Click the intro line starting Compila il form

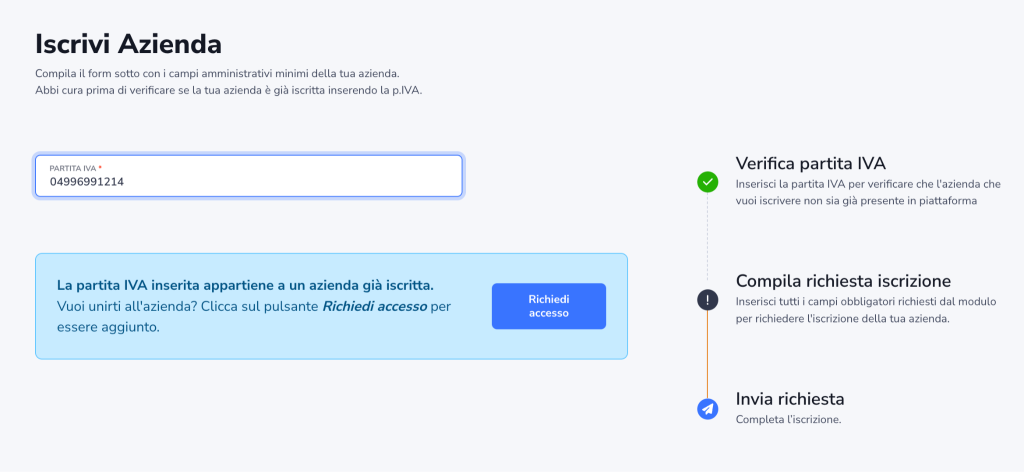(217, 74)
